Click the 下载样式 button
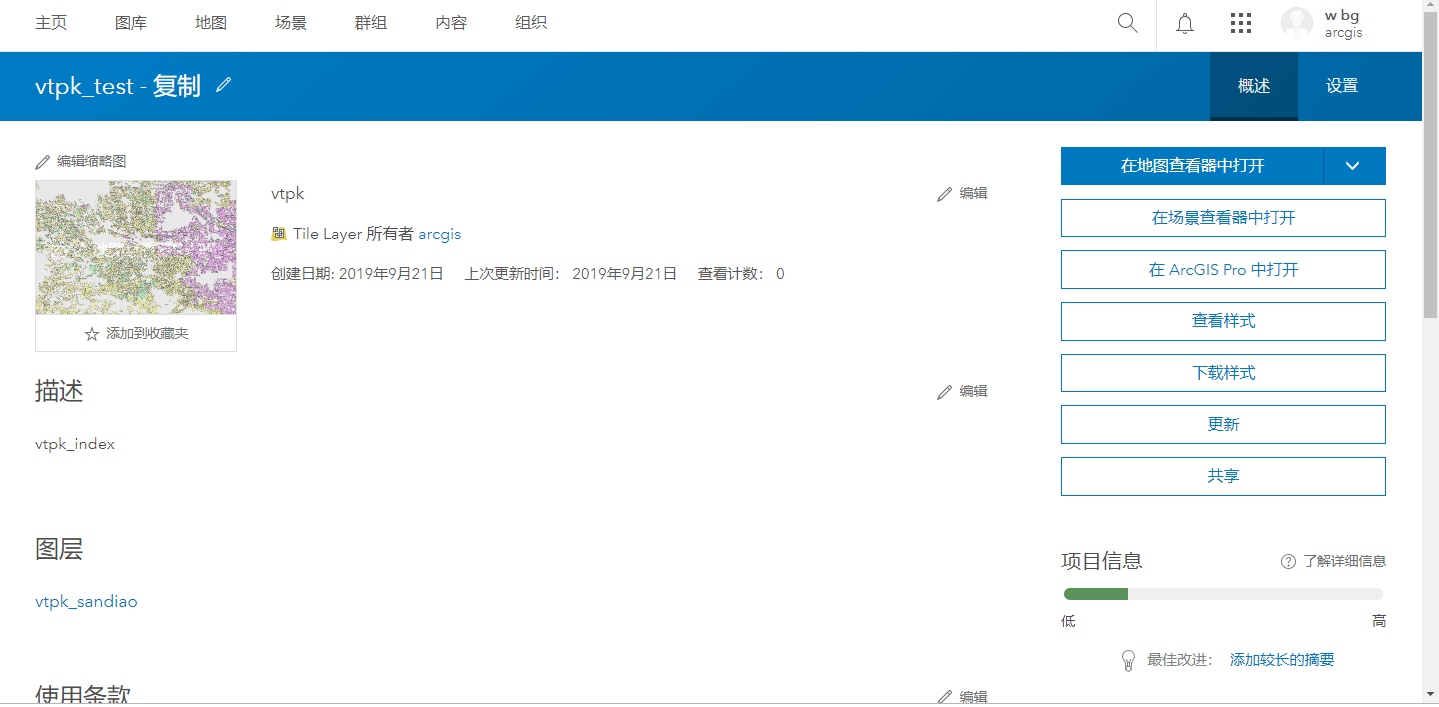The image size is (1439, 707). 1223,373
